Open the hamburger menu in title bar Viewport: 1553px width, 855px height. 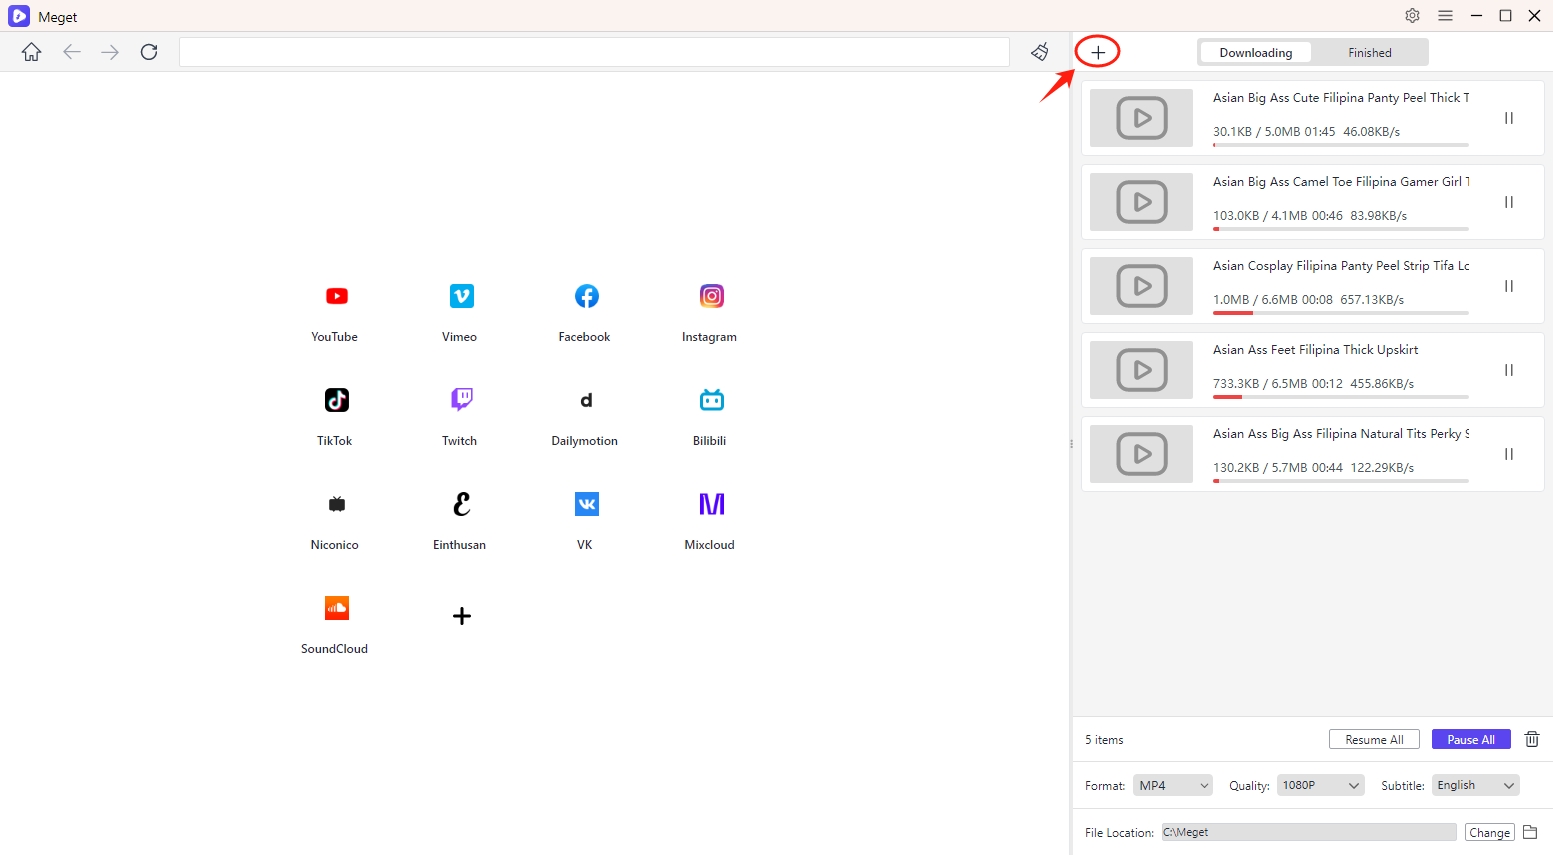[x=1445, y=16]
